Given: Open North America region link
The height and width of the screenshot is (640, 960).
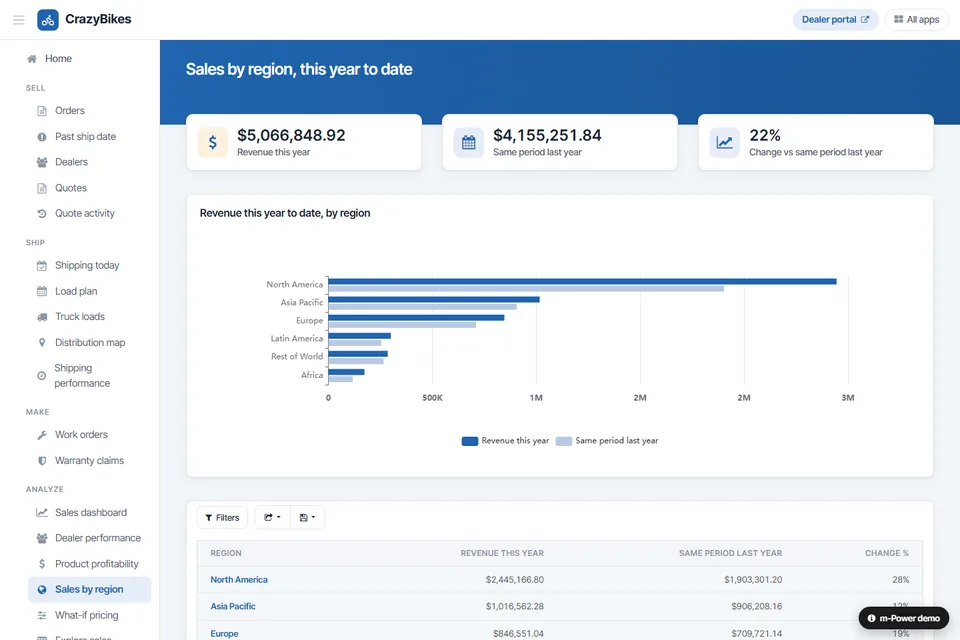Looking at the screenshot, I should tap(239, 580).
